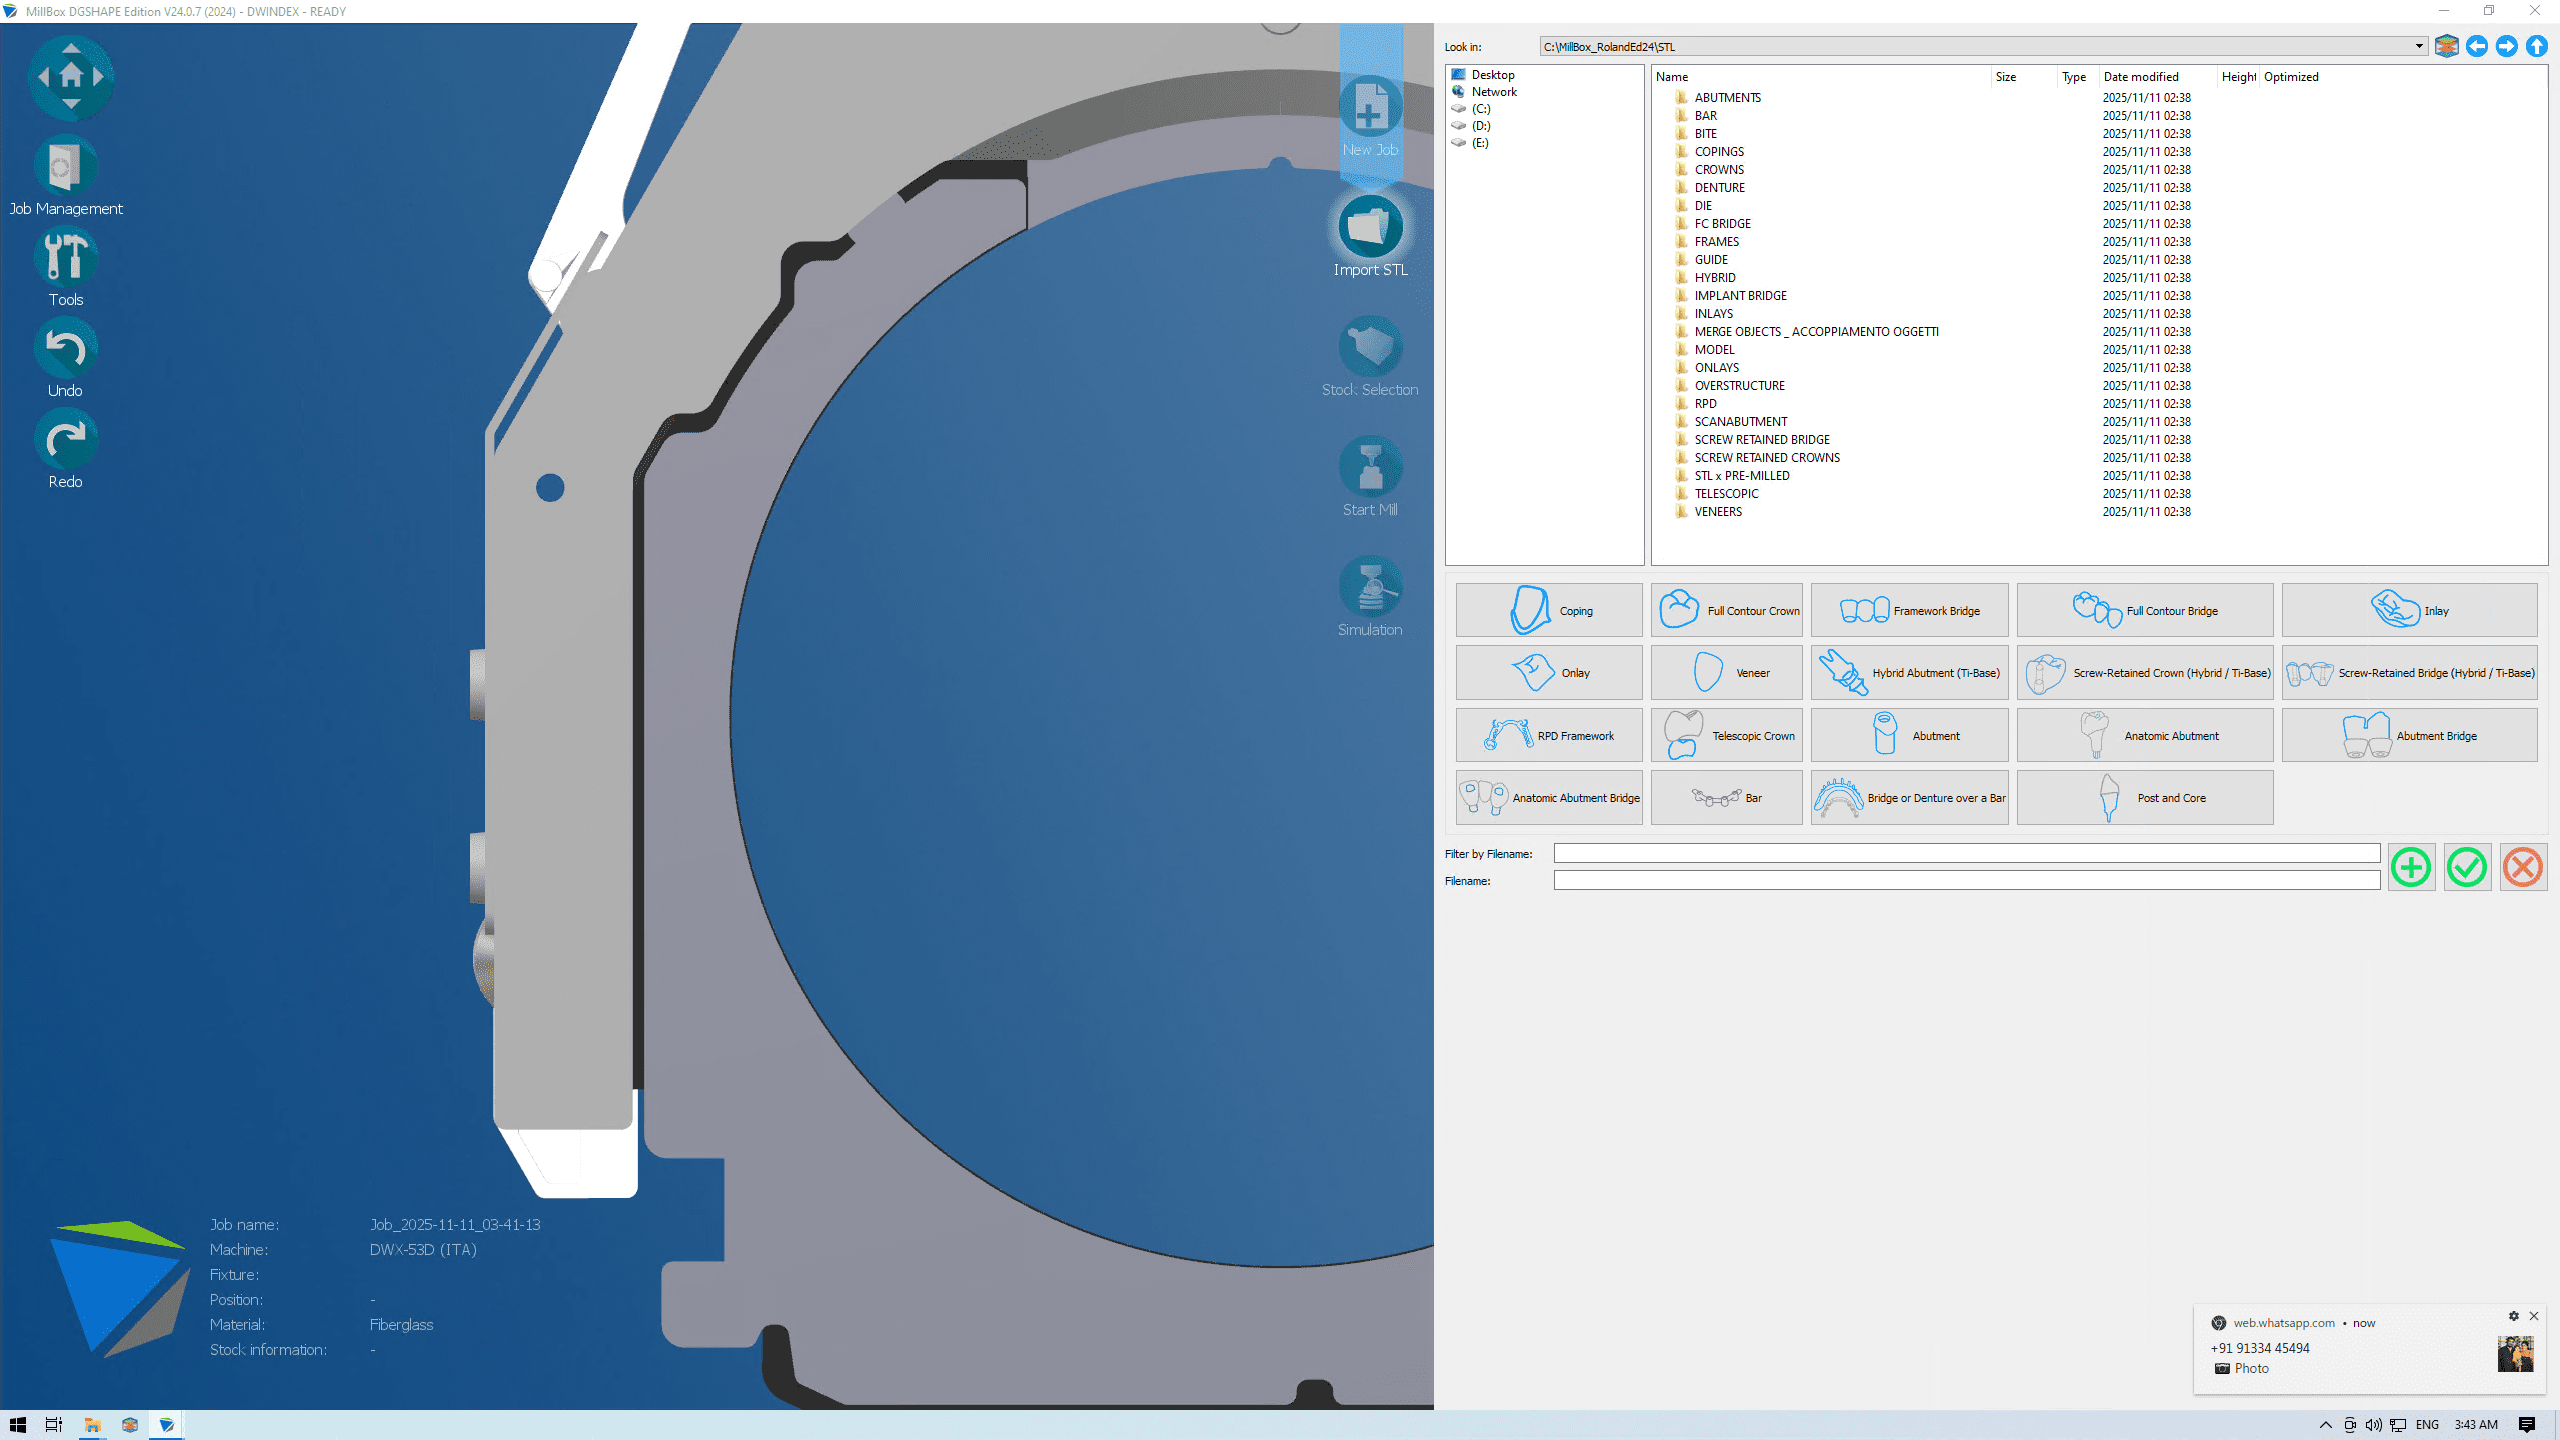Close the WhatsApp notification popup
This screenshot has width=2560, height=1440.
2534,1316
